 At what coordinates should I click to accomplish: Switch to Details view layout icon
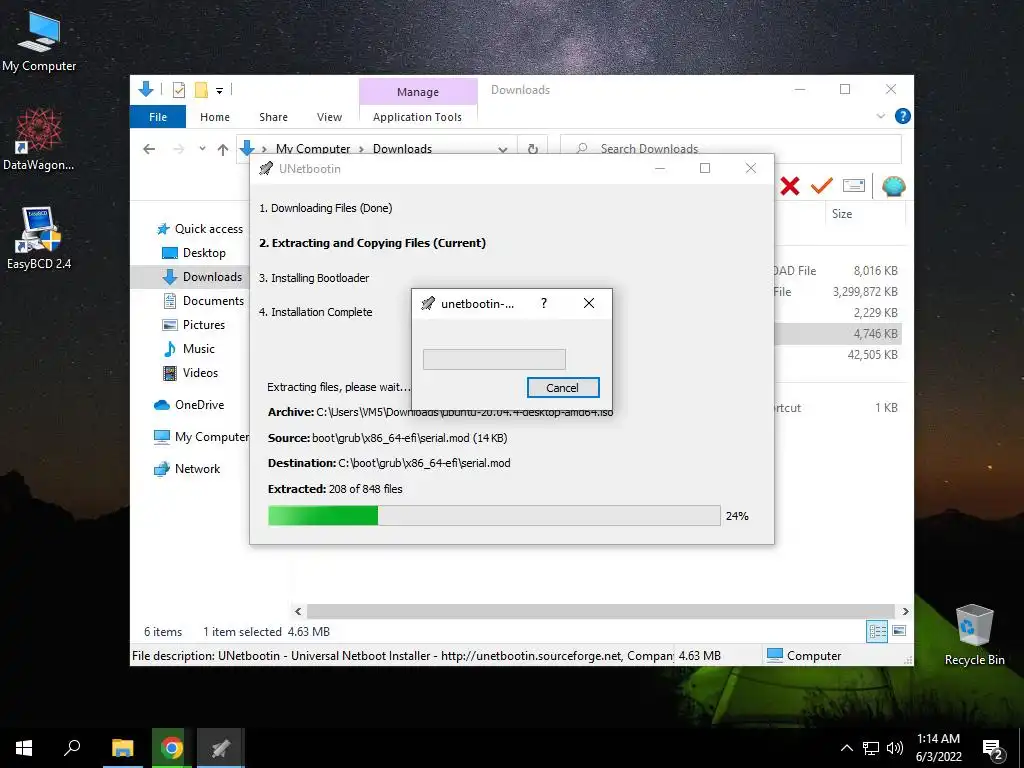click(878, 631)
